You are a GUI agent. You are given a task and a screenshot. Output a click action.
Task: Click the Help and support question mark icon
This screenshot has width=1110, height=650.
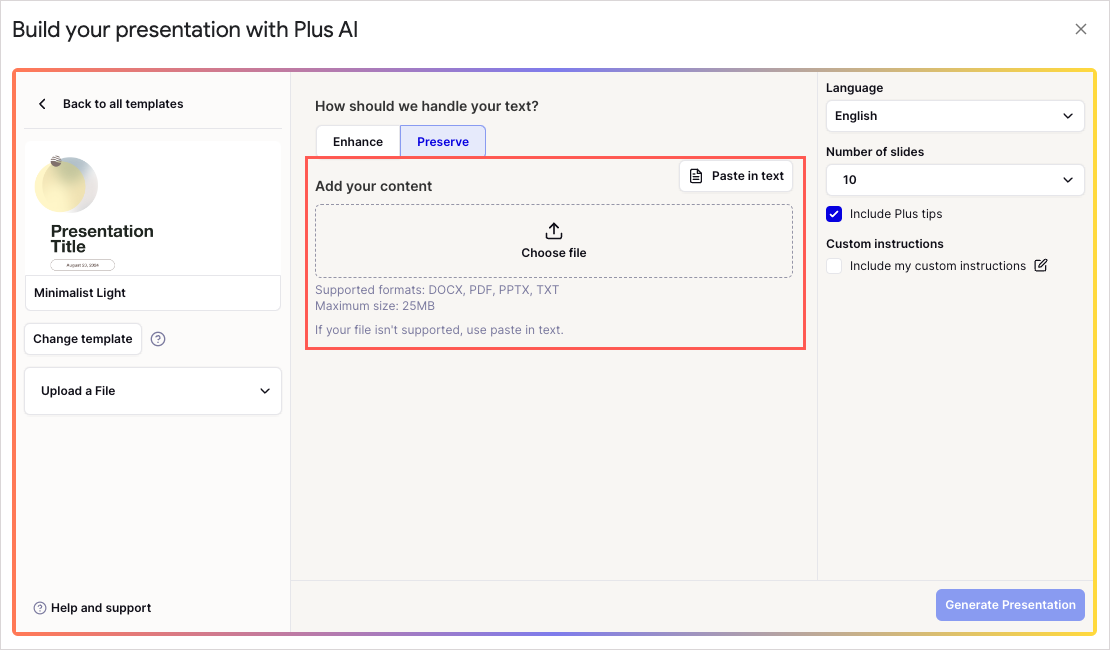[x=40, y=608]
